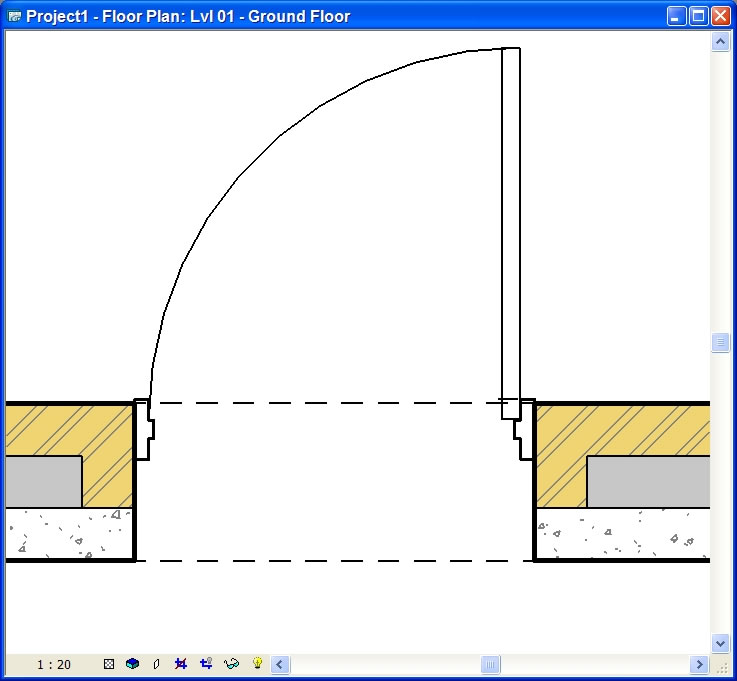Image resolution: width=737 pixels, height=681 pixels.
Task: Click the Temporary Hide/Isolate glasses icon
Action: [232, 664]
